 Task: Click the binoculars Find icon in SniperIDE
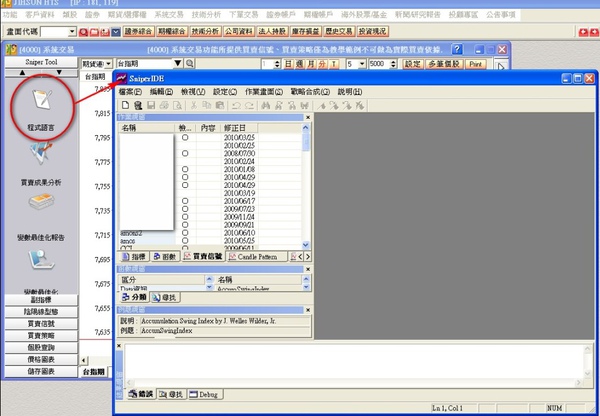266,105
